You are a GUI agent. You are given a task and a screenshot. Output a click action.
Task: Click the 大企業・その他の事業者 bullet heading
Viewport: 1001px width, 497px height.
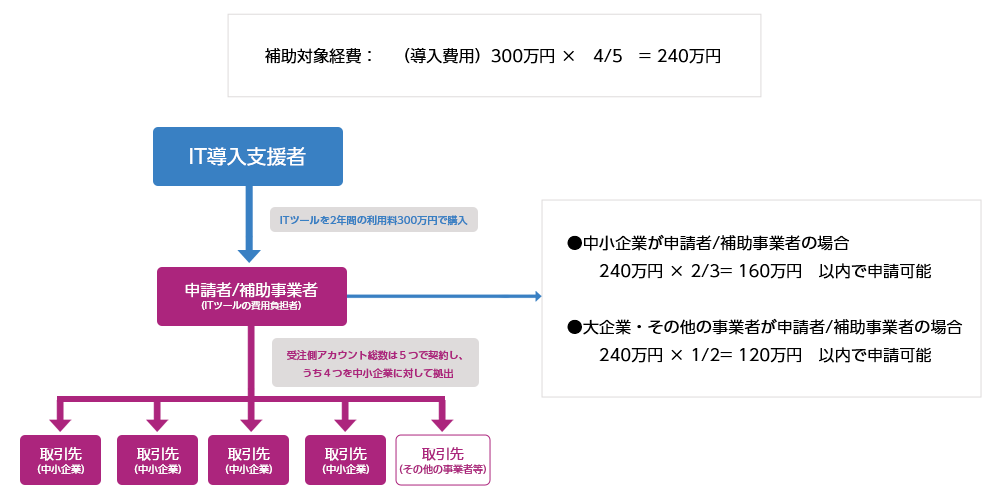tap(765, 327)
